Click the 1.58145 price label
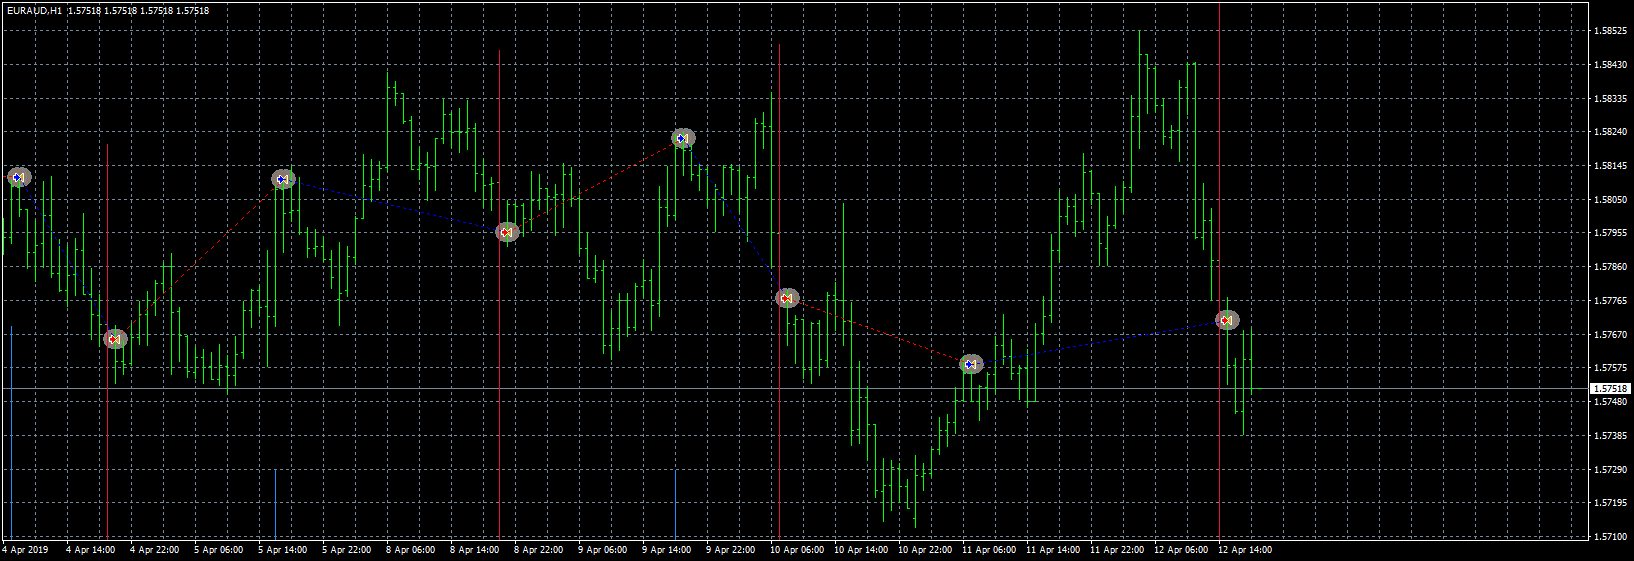 1610,166
